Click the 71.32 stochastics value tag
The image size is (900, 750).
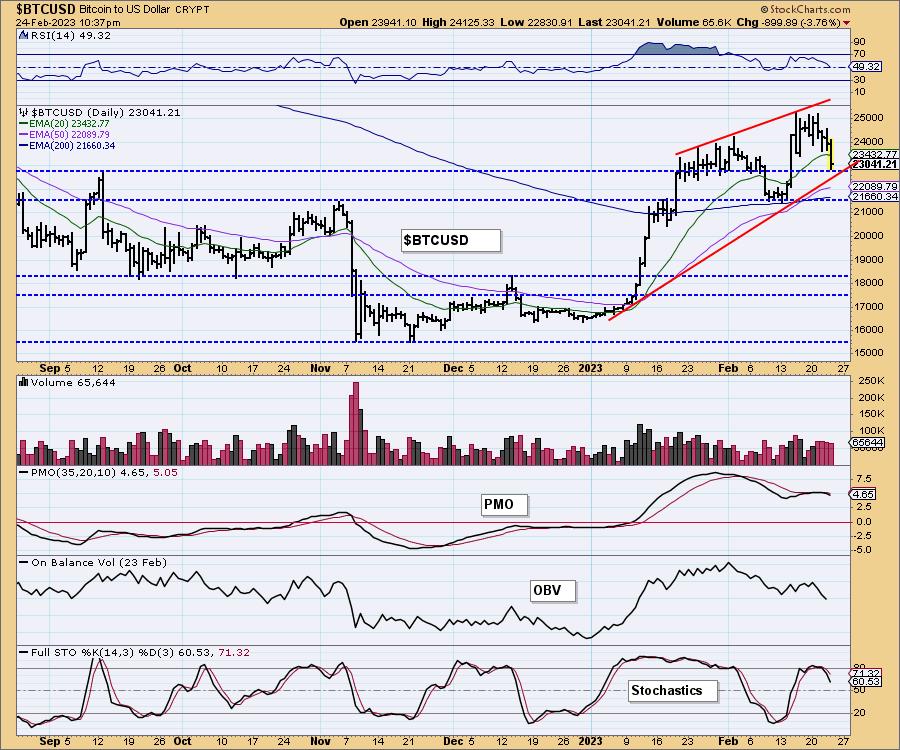click(866, 673)
